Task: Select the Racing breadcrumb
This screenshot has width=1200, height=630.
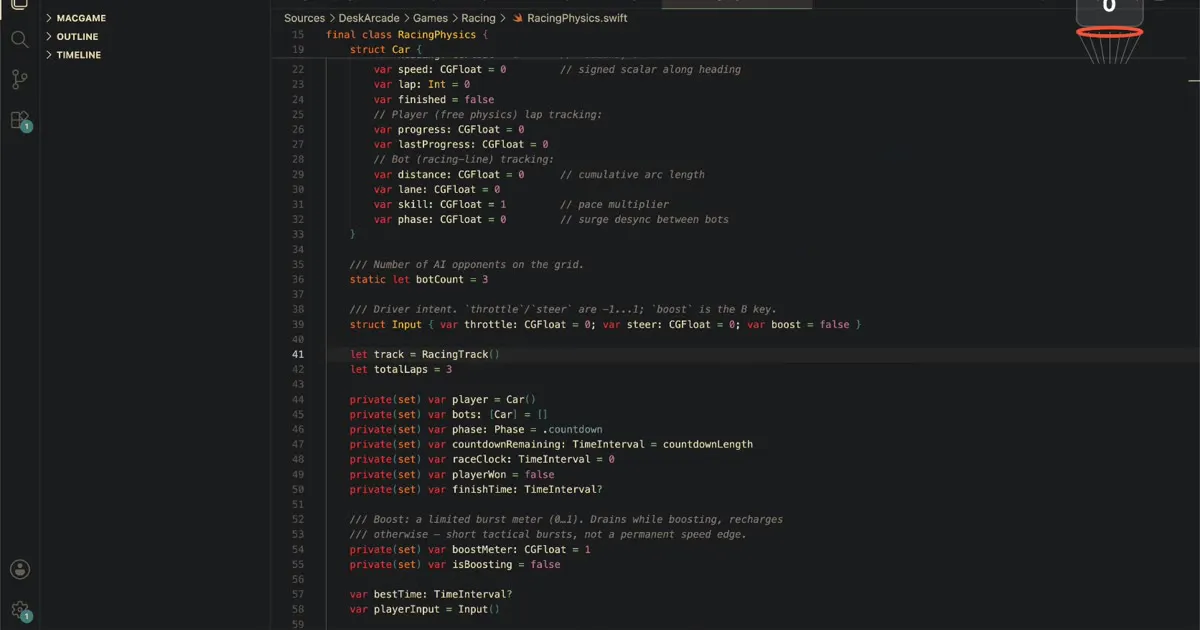Action: [x=478, y=18]
